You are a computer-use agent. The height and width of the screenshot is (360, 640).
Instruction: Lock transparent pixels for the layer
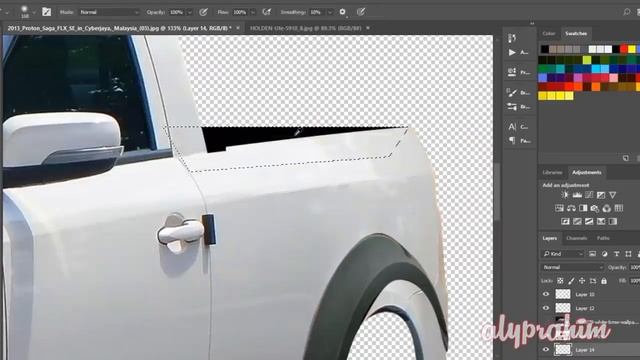pyautogui.click(x=560, y=281)
